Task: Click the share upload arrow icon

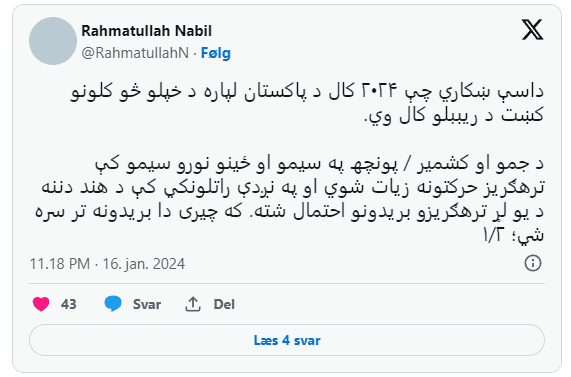Action: (x=193, y=304)
